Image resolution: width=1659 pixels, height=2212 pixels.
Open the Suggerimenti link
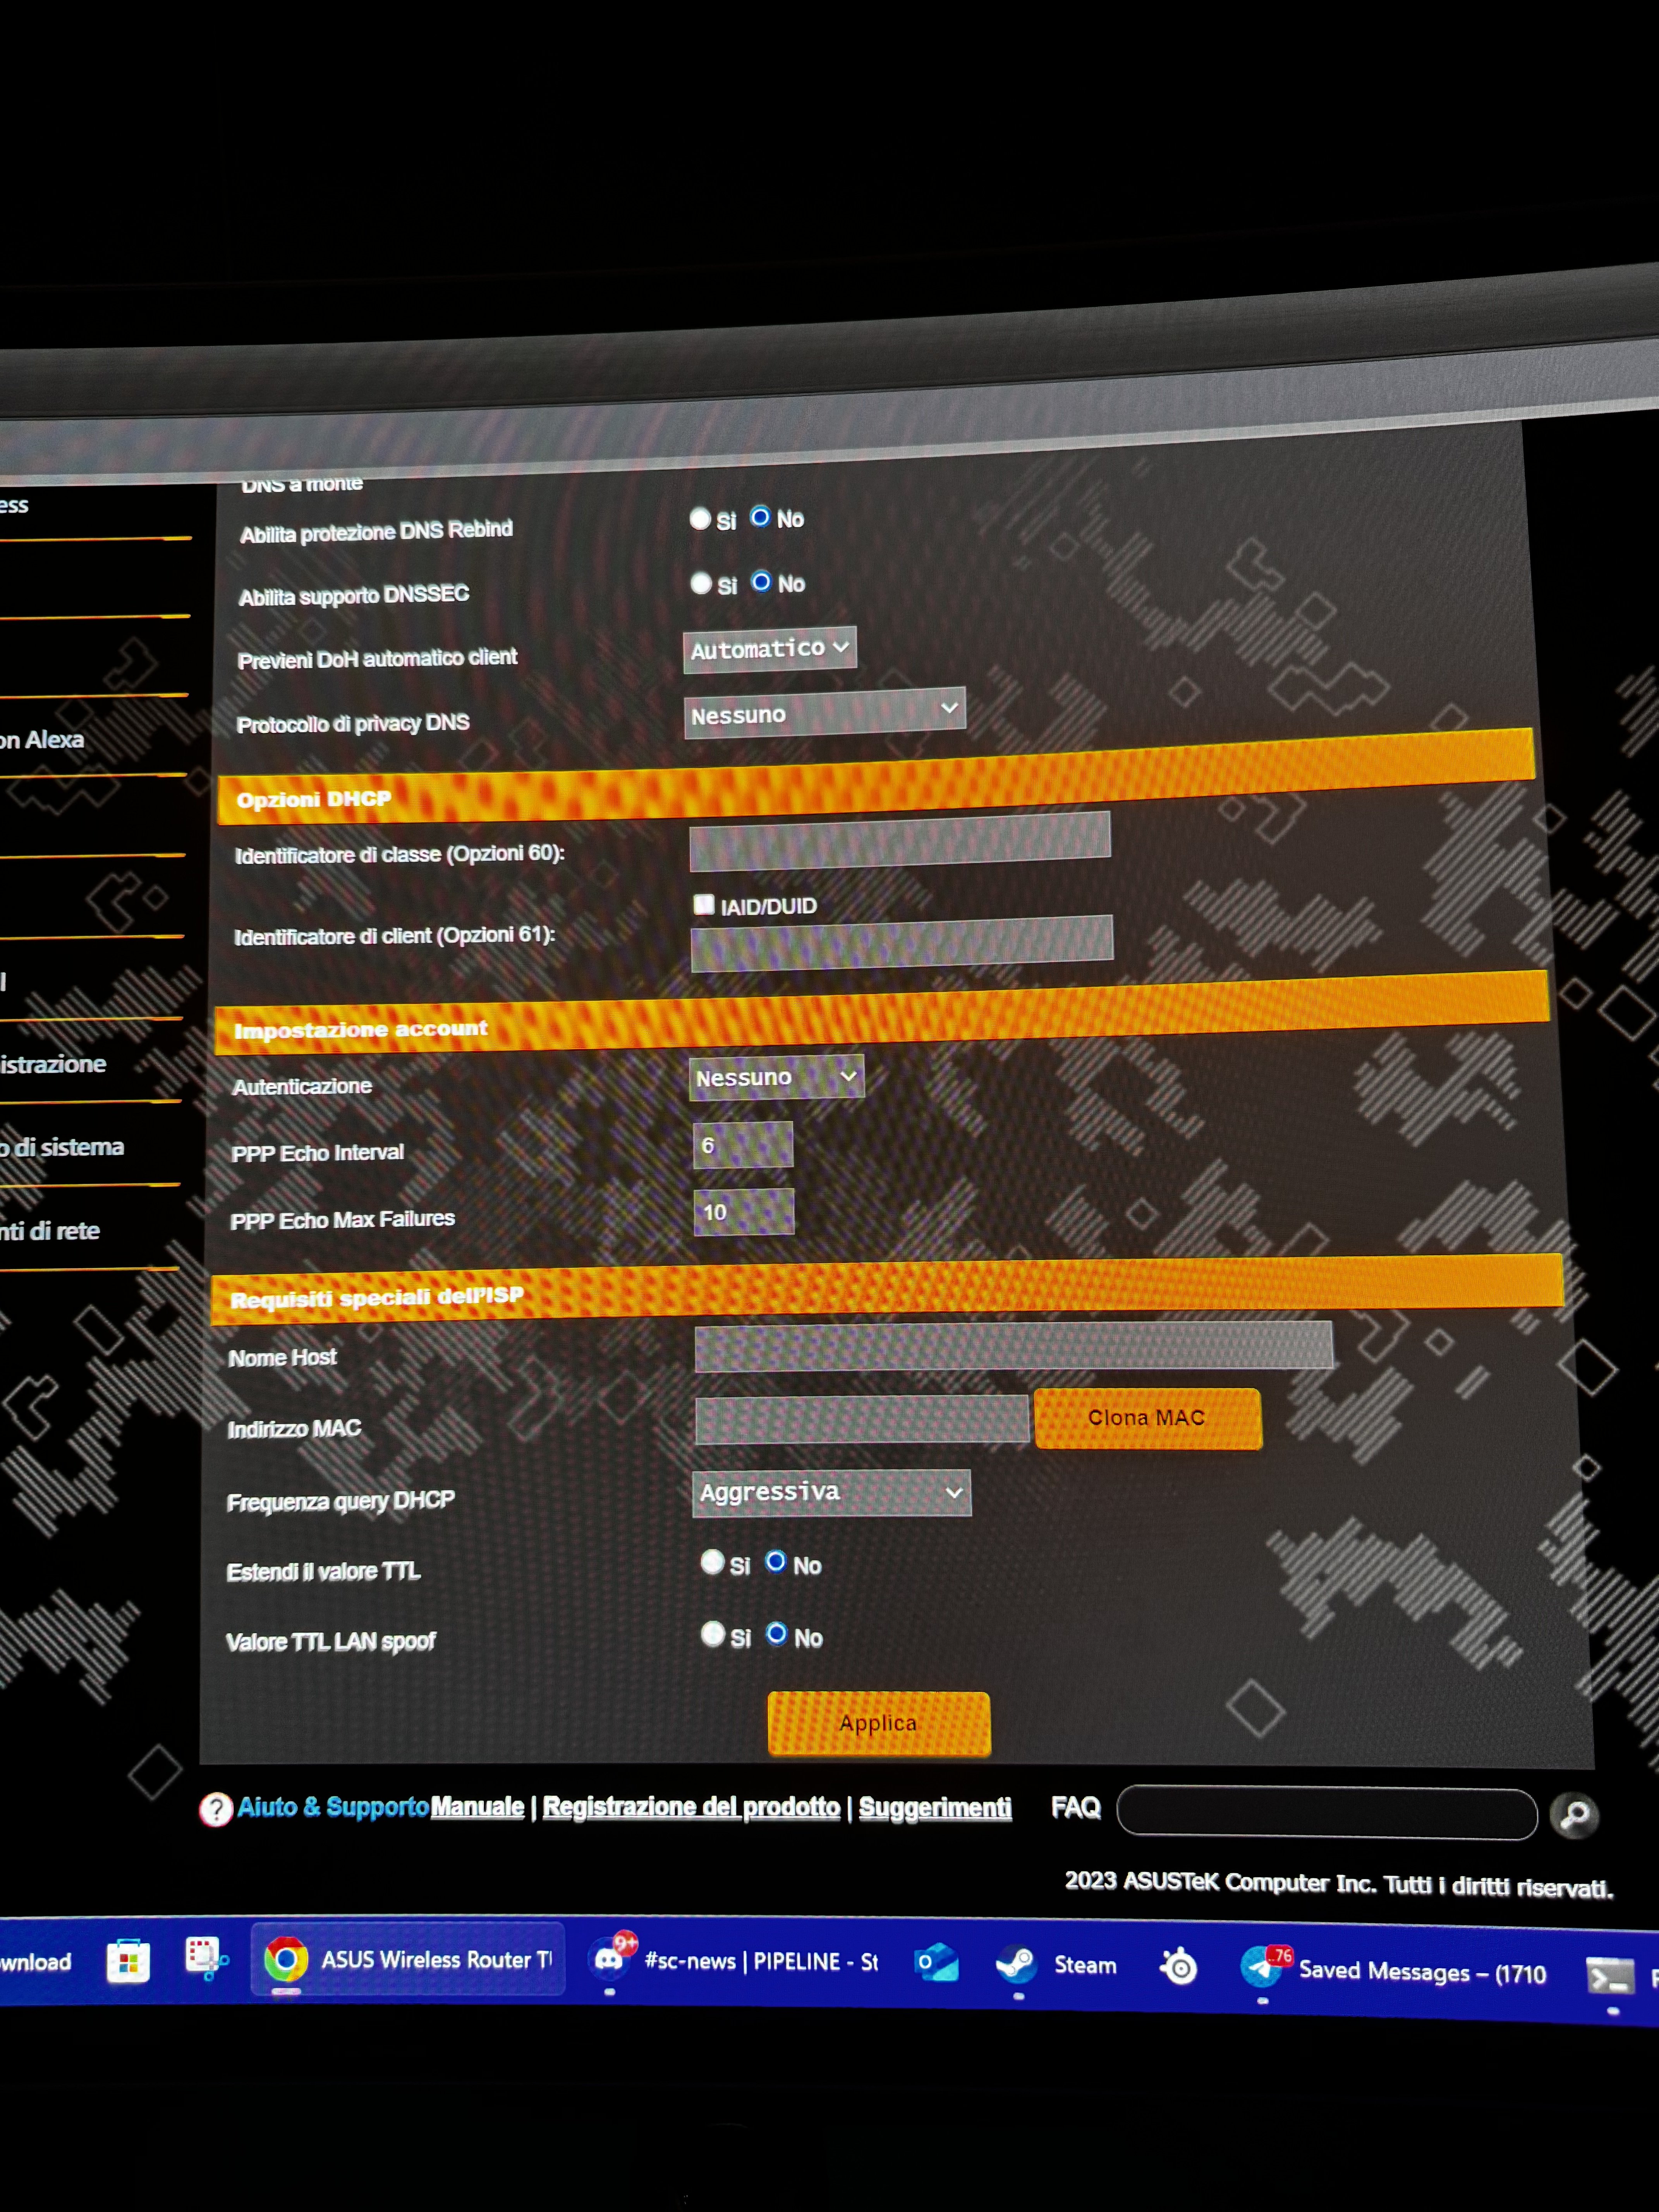[x=935, y=1808]
